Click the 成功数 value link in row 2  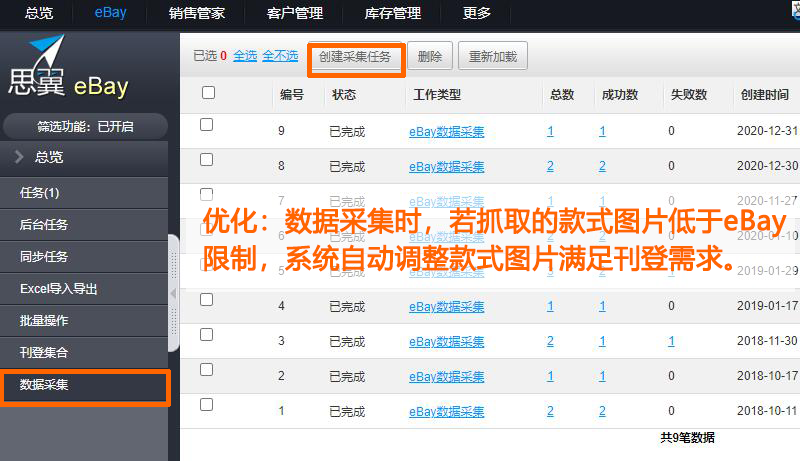(x=602, y=376)
